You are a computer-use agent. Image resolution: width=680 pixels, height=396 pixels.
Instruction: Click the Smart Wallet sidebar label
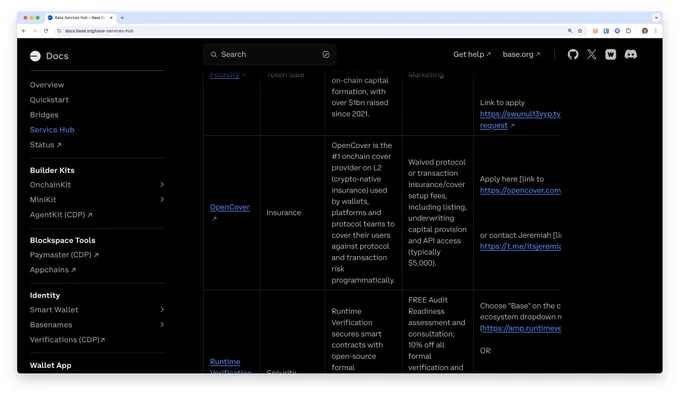click(x=54, y=310)
